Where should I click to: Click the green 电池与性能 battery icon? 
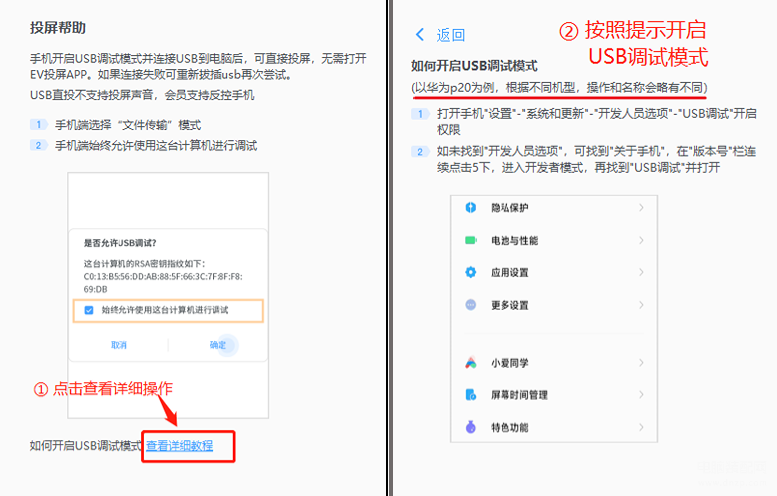pyautogui.click(x=471, y=240)
